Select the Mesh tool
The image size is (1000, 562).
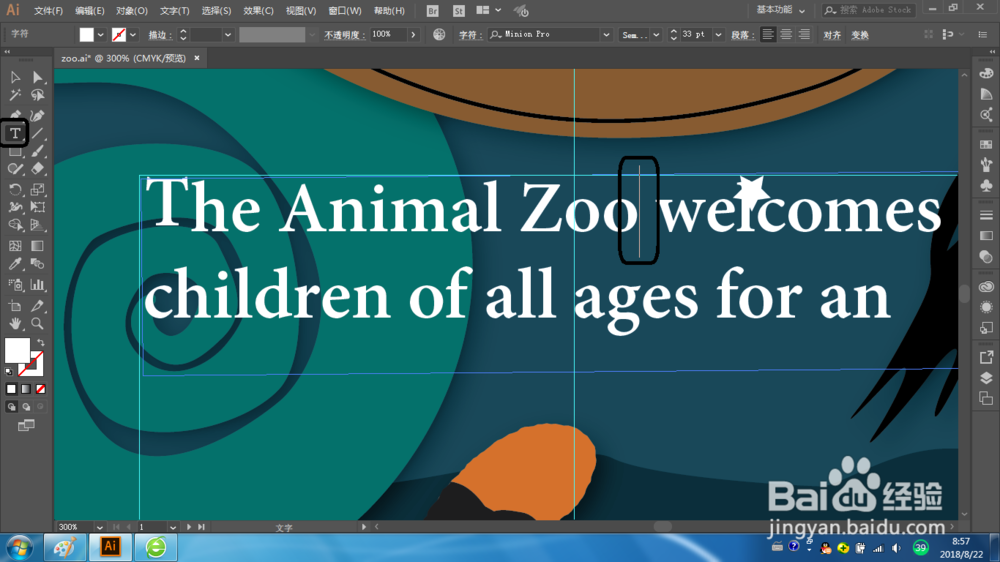(15, 246)
